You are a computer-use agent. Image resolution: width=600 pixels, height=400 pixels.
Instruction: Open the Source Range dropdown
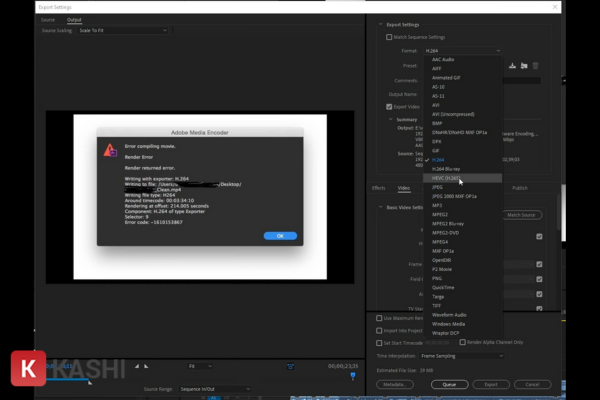[x=205, y=387]
